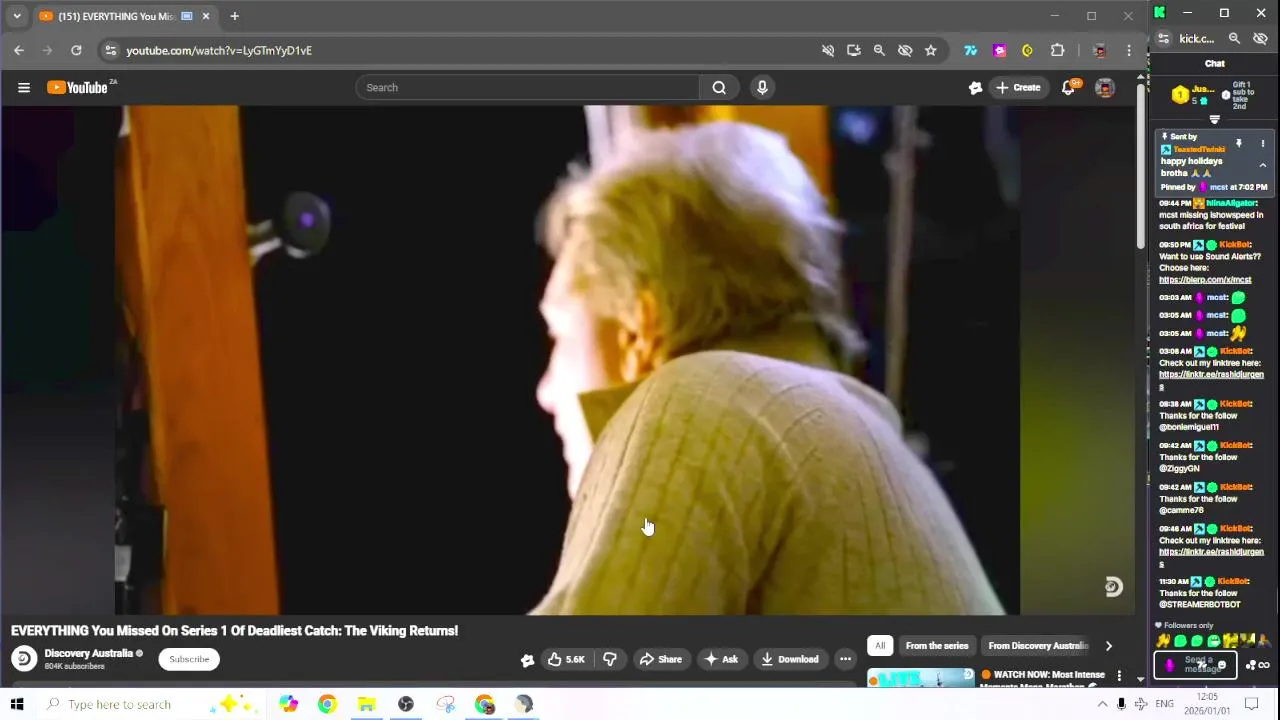Screen dimensions: 1280x720
Task: Open Chrome profile avatar in toolbar
Action: tap(1099, 50)
